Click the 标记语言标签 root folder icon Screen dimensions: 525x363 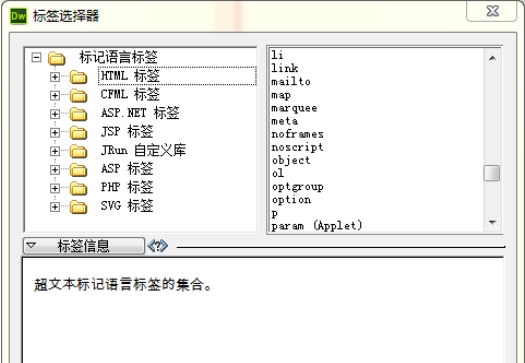click(57, 58)
